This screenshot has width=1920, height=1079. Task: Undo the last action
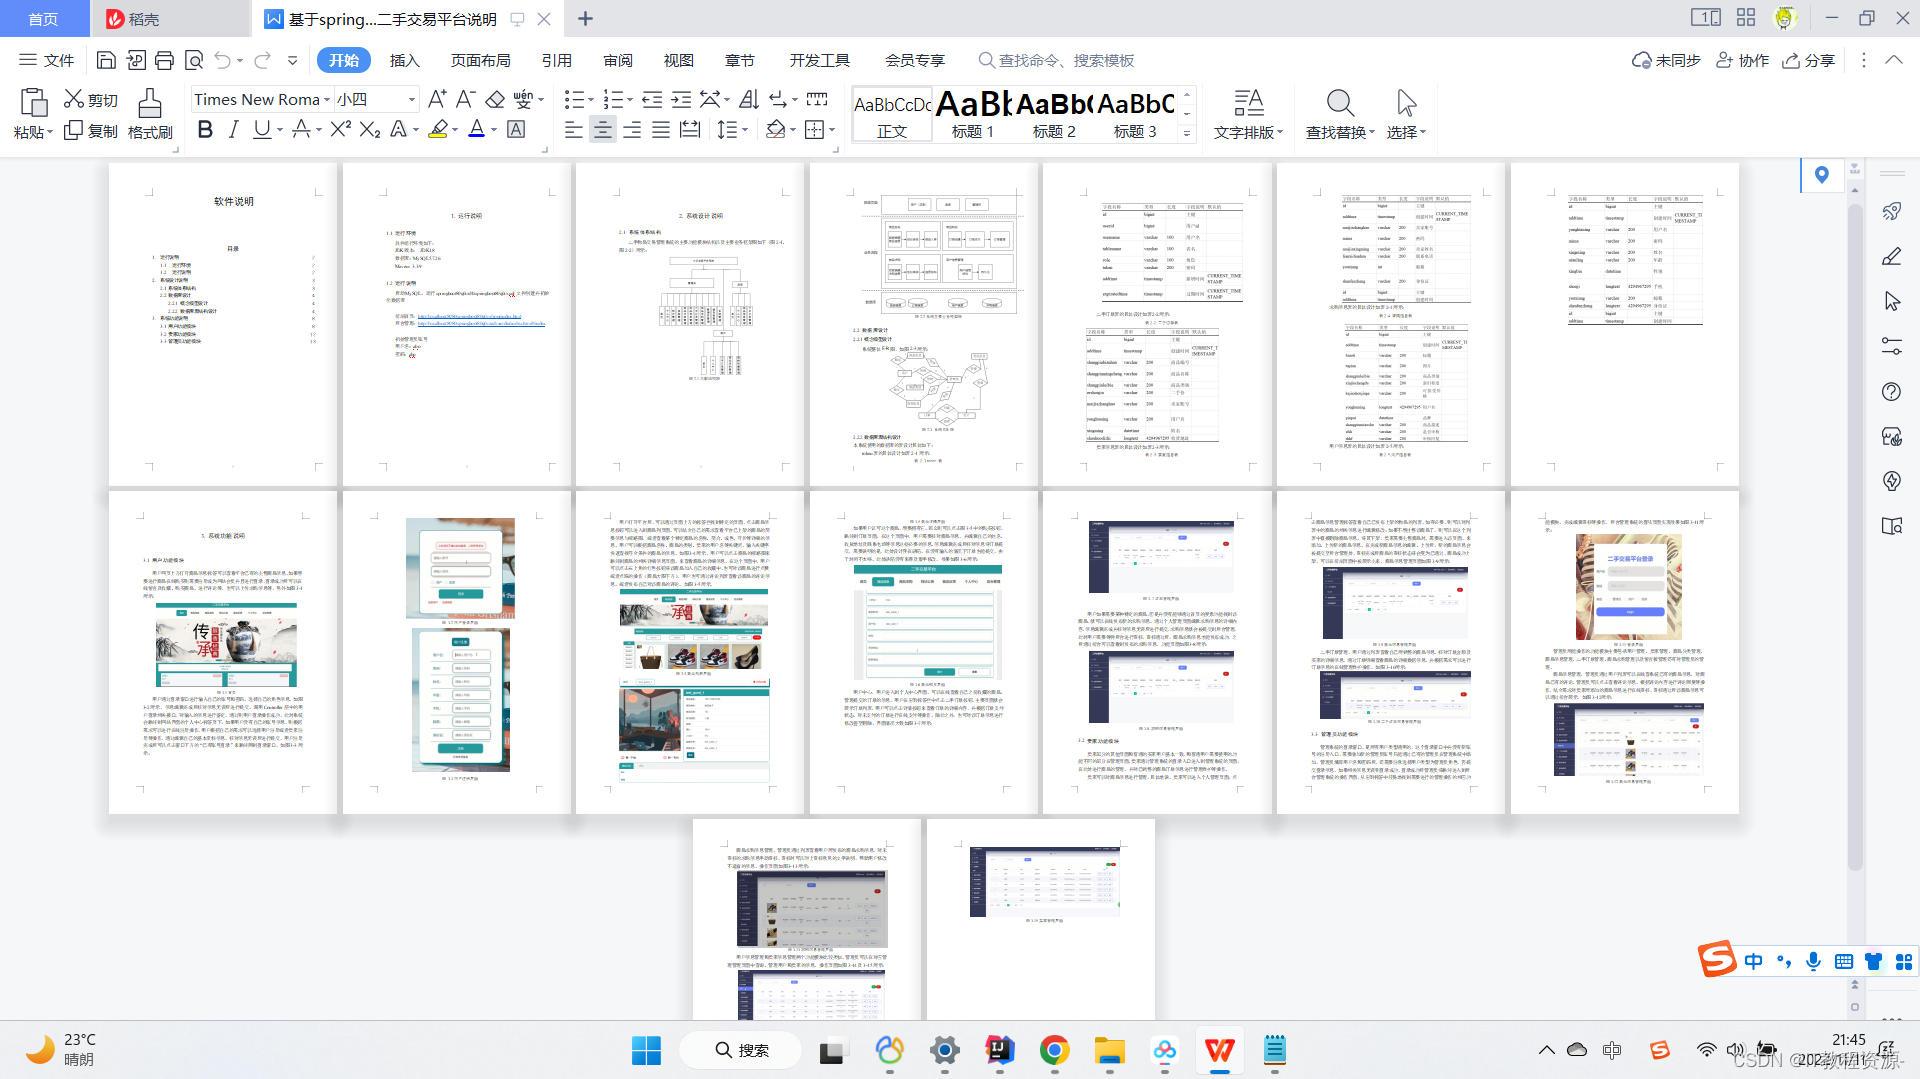222,60
